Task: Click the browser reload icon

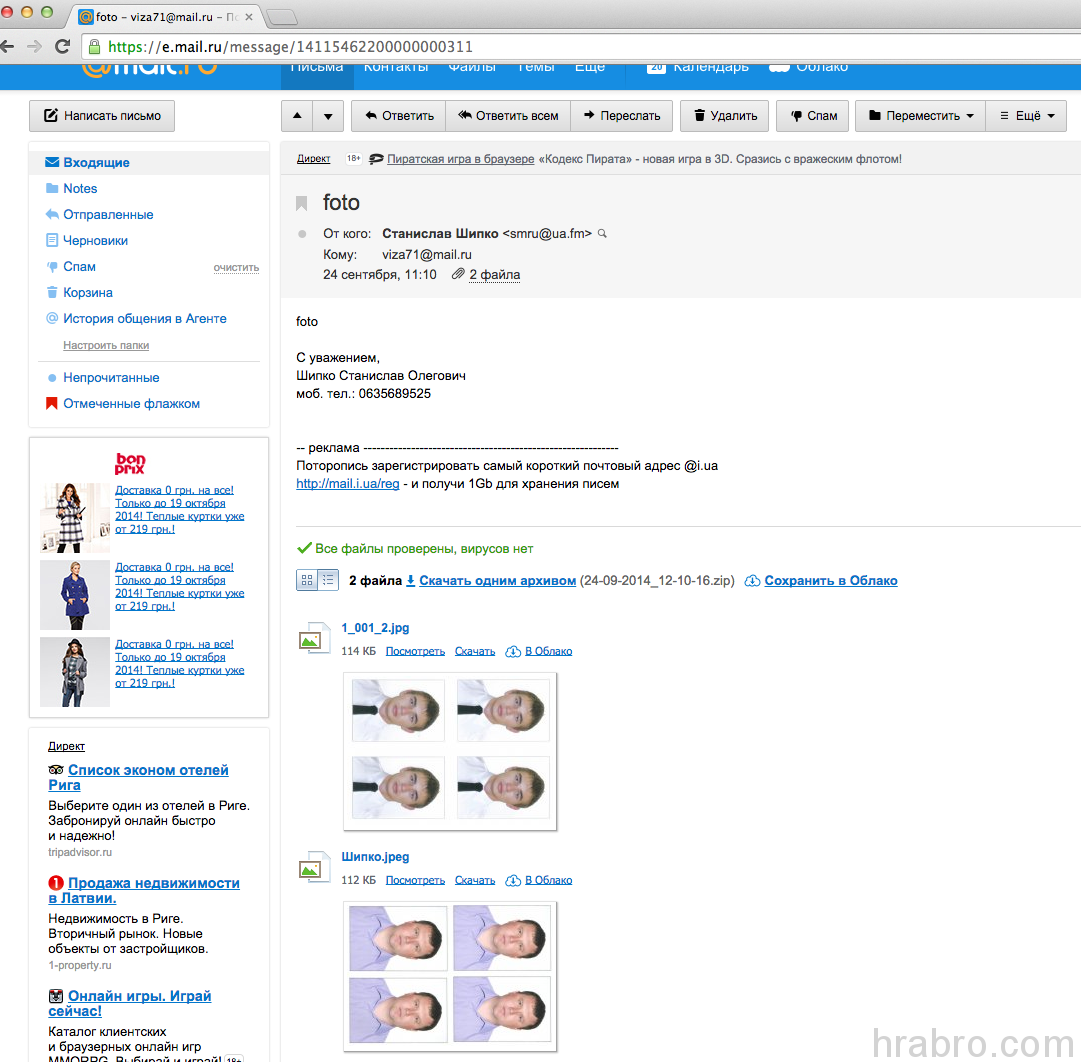Action: [62, 46]
